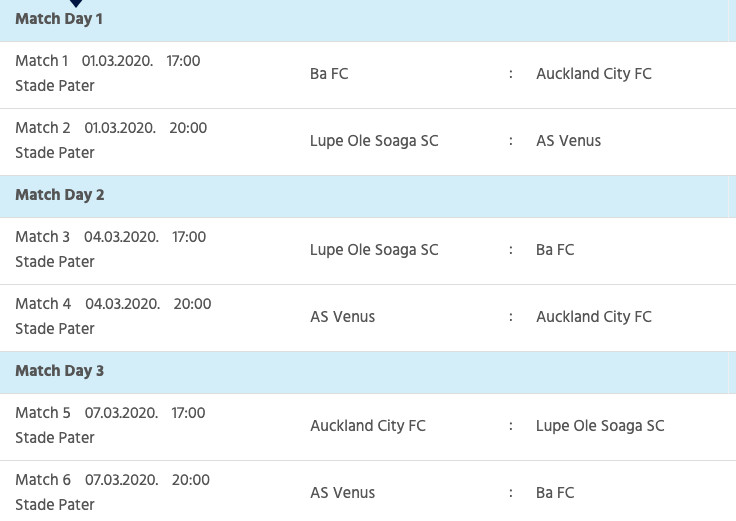
Task: Open Auckland City FC in Match 5
Action: 367,426
